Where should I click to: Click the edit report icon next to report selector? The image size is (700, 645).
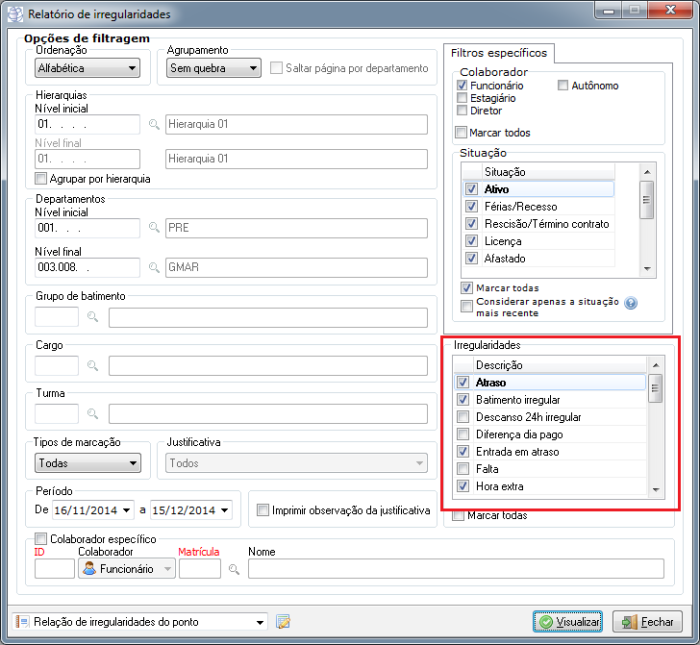tap(283, 622)
